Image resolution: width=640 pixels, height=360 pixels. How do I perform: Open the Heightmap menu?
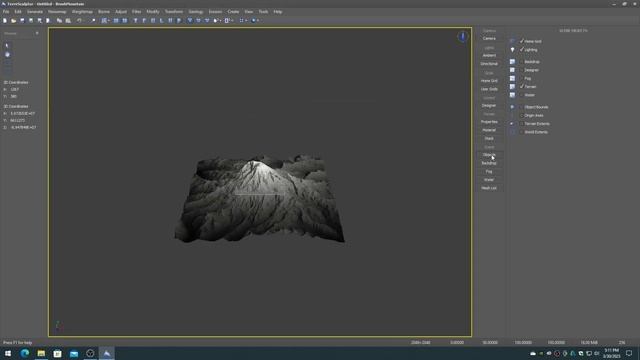(x=57, y=12)
